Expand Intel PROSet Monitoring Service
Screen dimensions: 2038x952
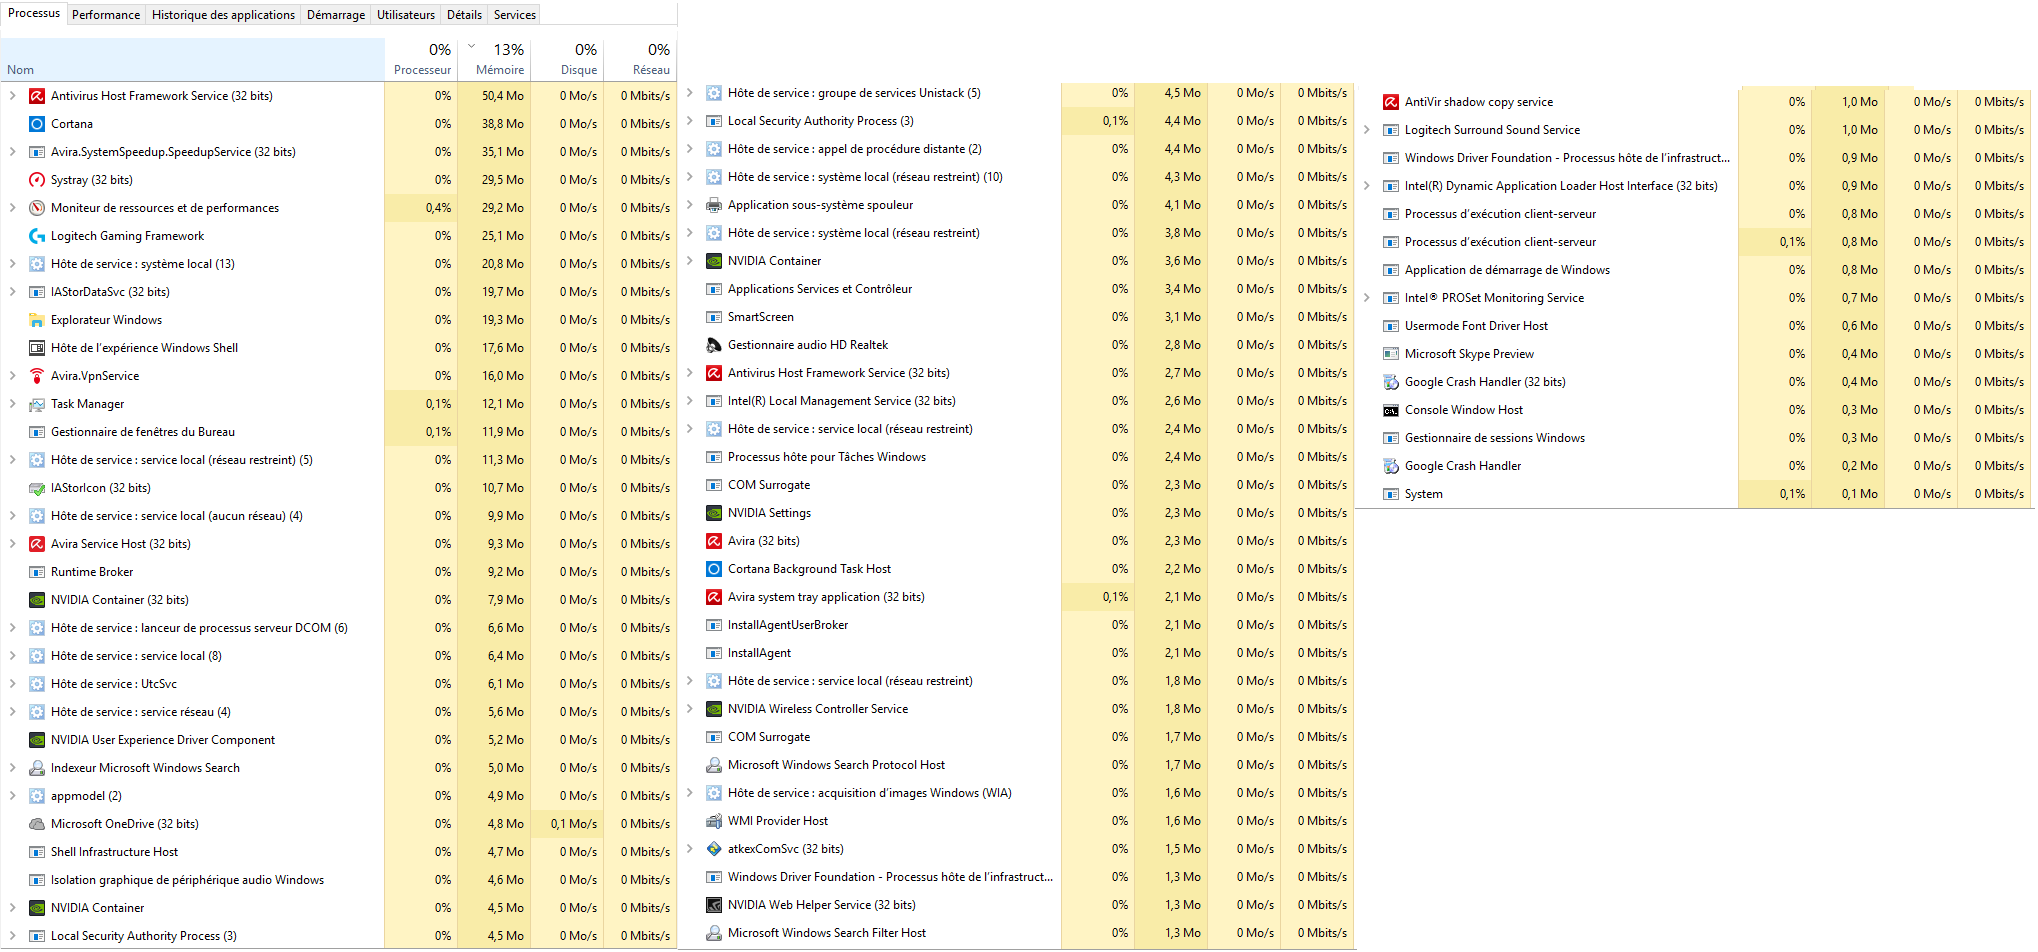[1366, 298]
